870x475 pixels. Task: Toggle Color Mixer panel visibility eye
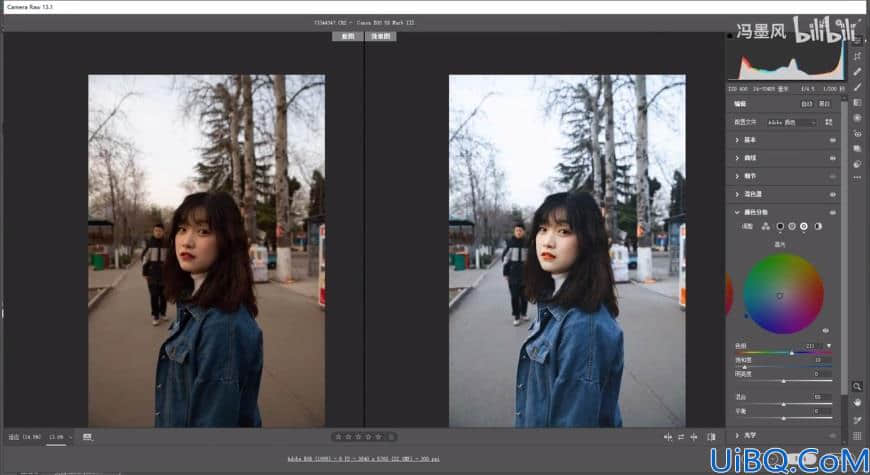[x=832, y=194]
